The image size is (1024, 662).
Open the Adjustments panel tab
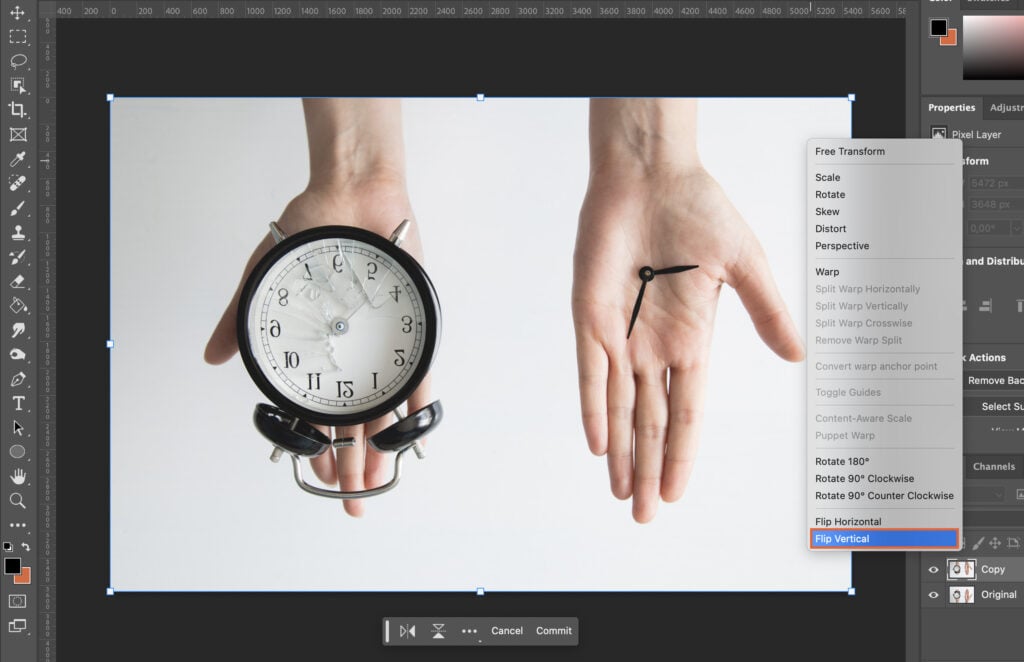point(1005,107)
